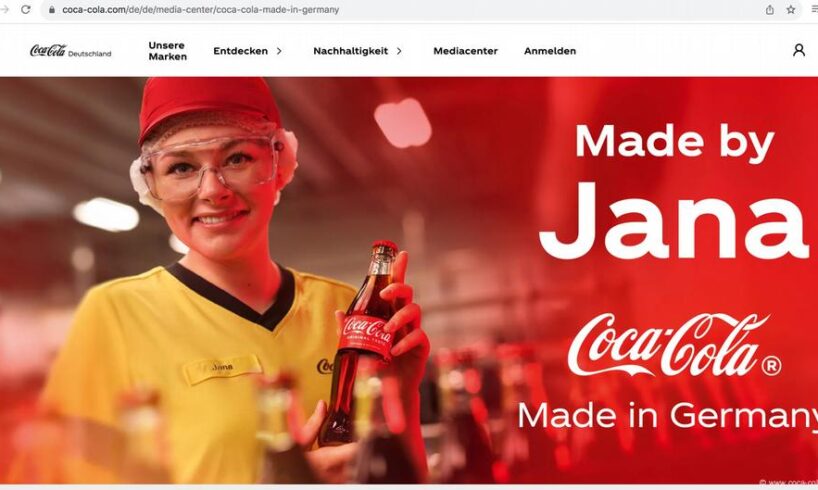
Task: Open the Unsere Marken menu item
Action: coord(167,51)
